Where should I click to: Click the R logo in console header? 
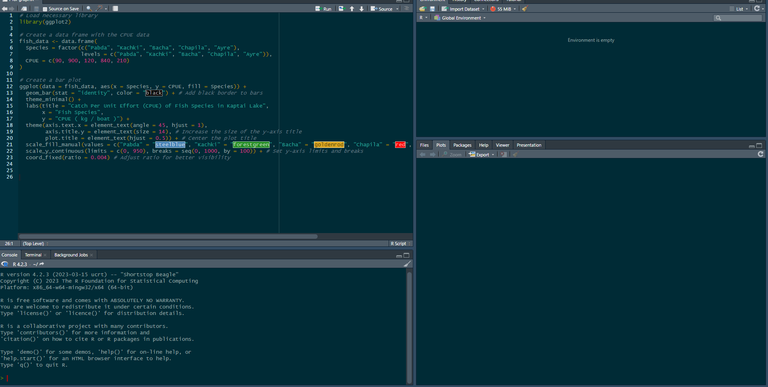[5, 264]
